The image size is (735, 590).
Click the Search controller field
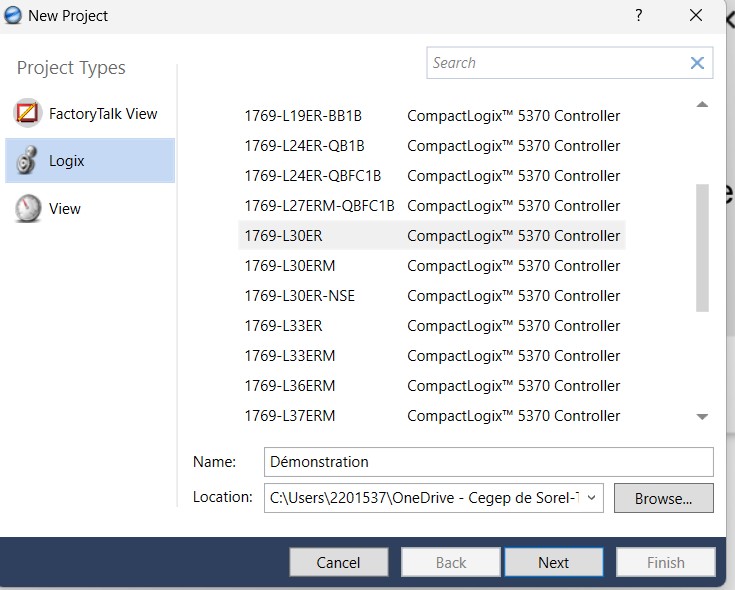556,63
